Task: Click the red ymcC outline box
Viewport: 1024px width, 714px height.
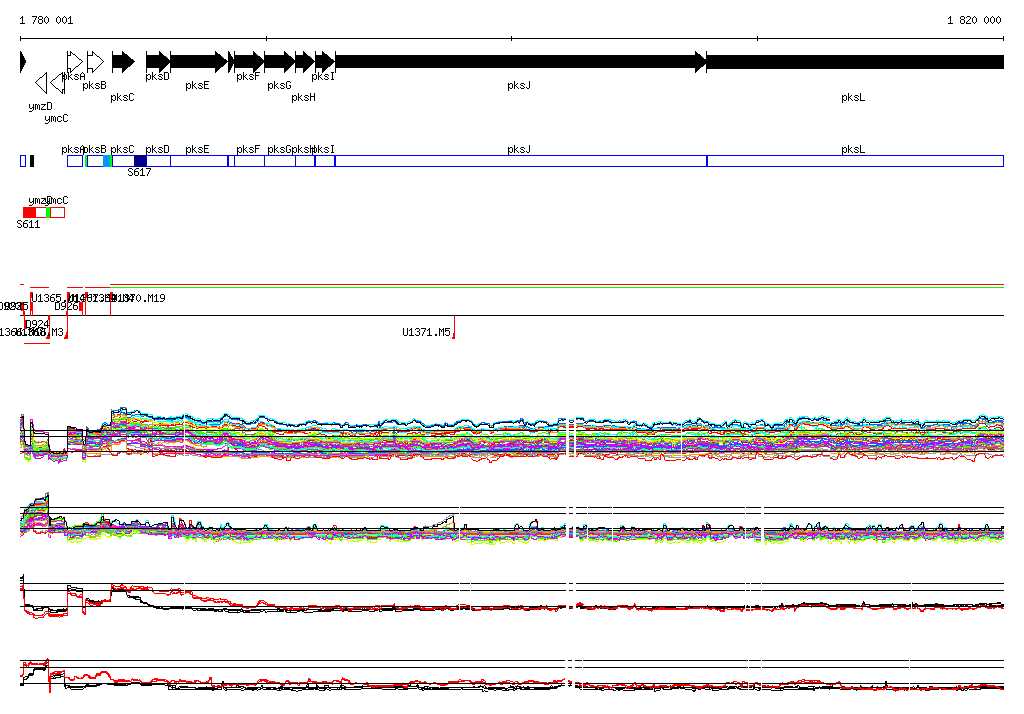Action: pyautogui.click(x=58, y=212)
